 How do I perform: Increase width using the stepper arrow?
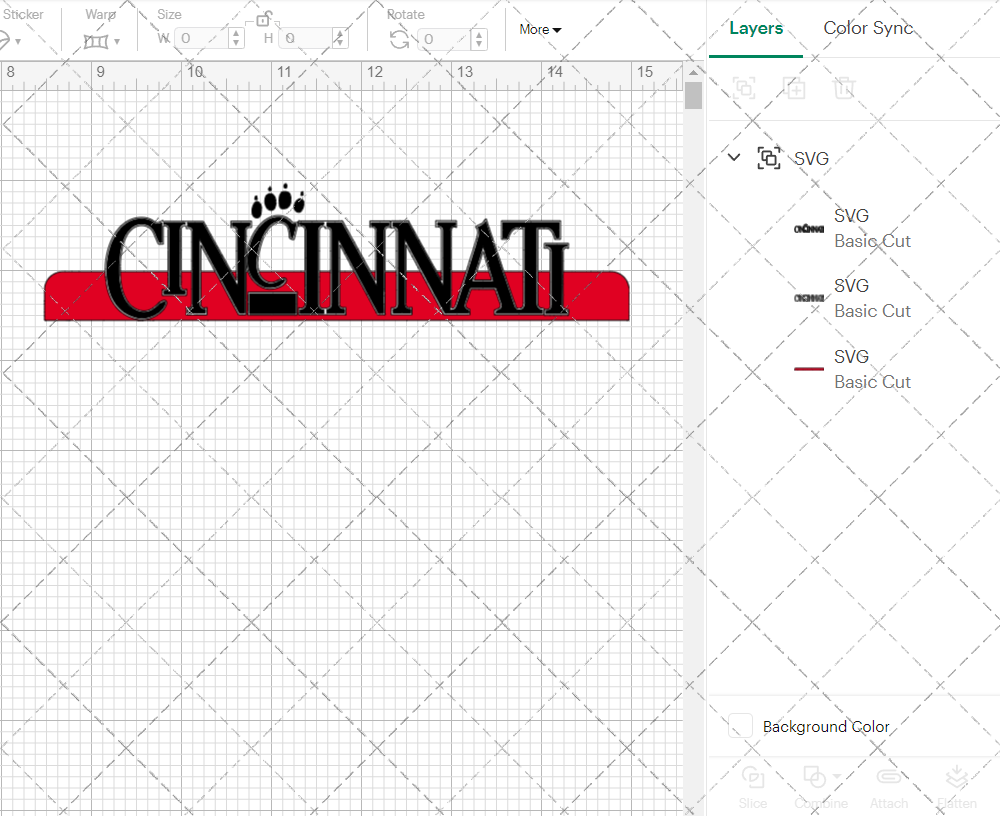click(236, 33)
